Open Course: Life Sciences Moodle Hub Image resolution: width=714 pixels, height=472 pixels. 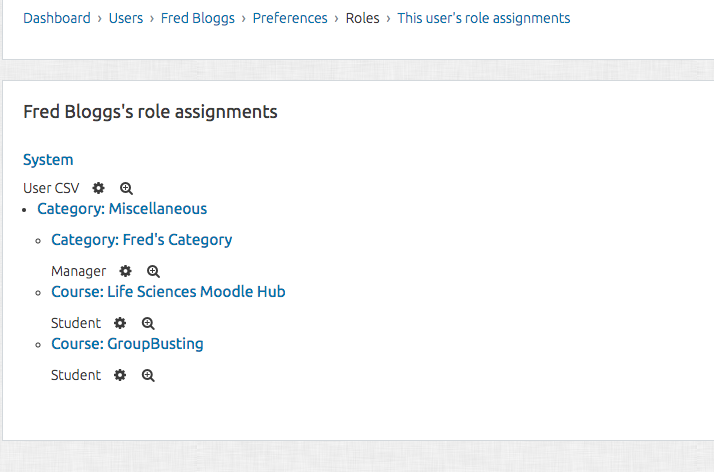coord(168,291)
